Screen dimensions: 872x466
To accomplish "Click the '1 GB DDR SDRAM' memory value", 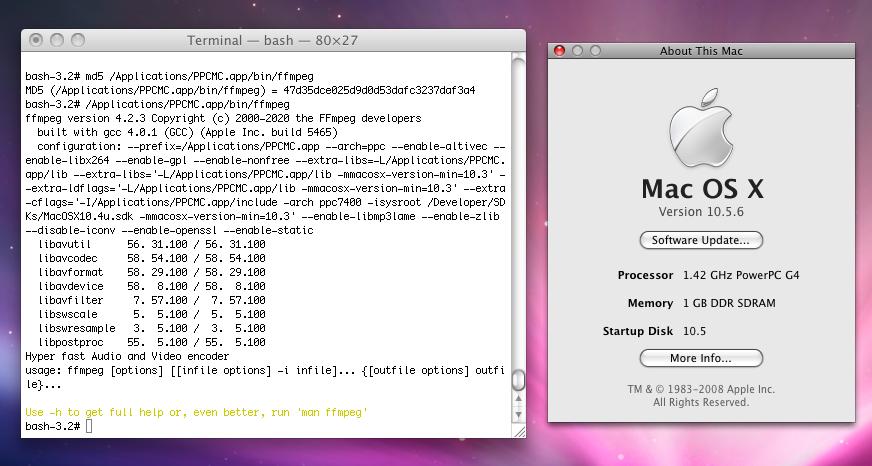I will click(x=729, y=303).
